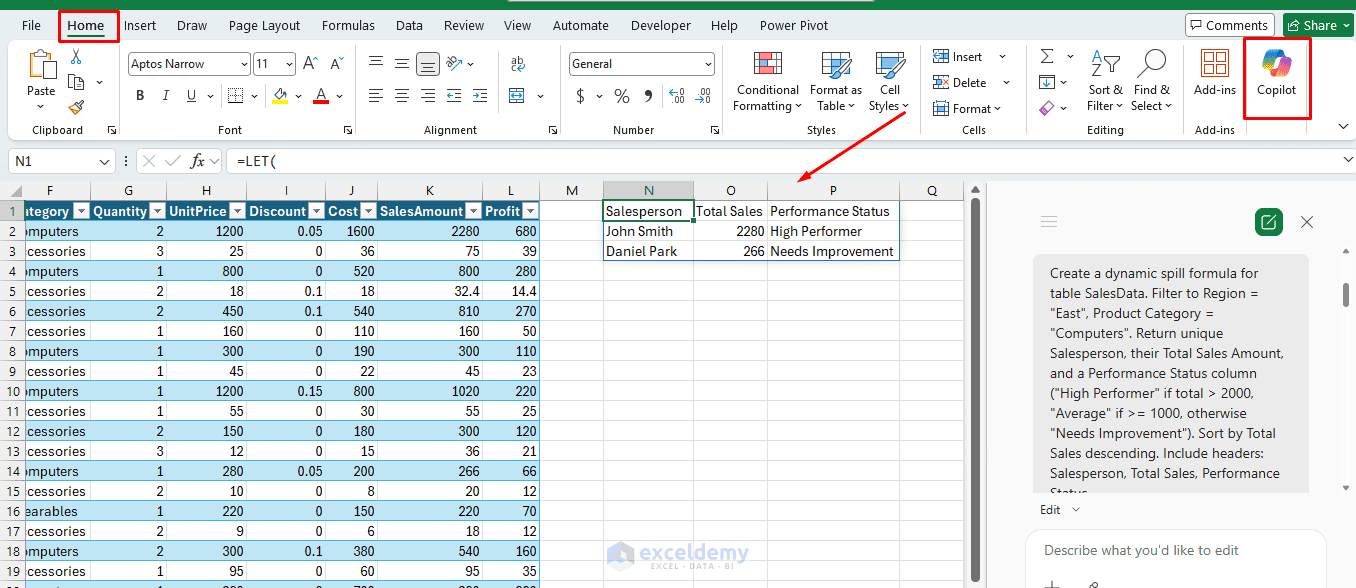Click Increase Indent icon

tap(480, 96)
